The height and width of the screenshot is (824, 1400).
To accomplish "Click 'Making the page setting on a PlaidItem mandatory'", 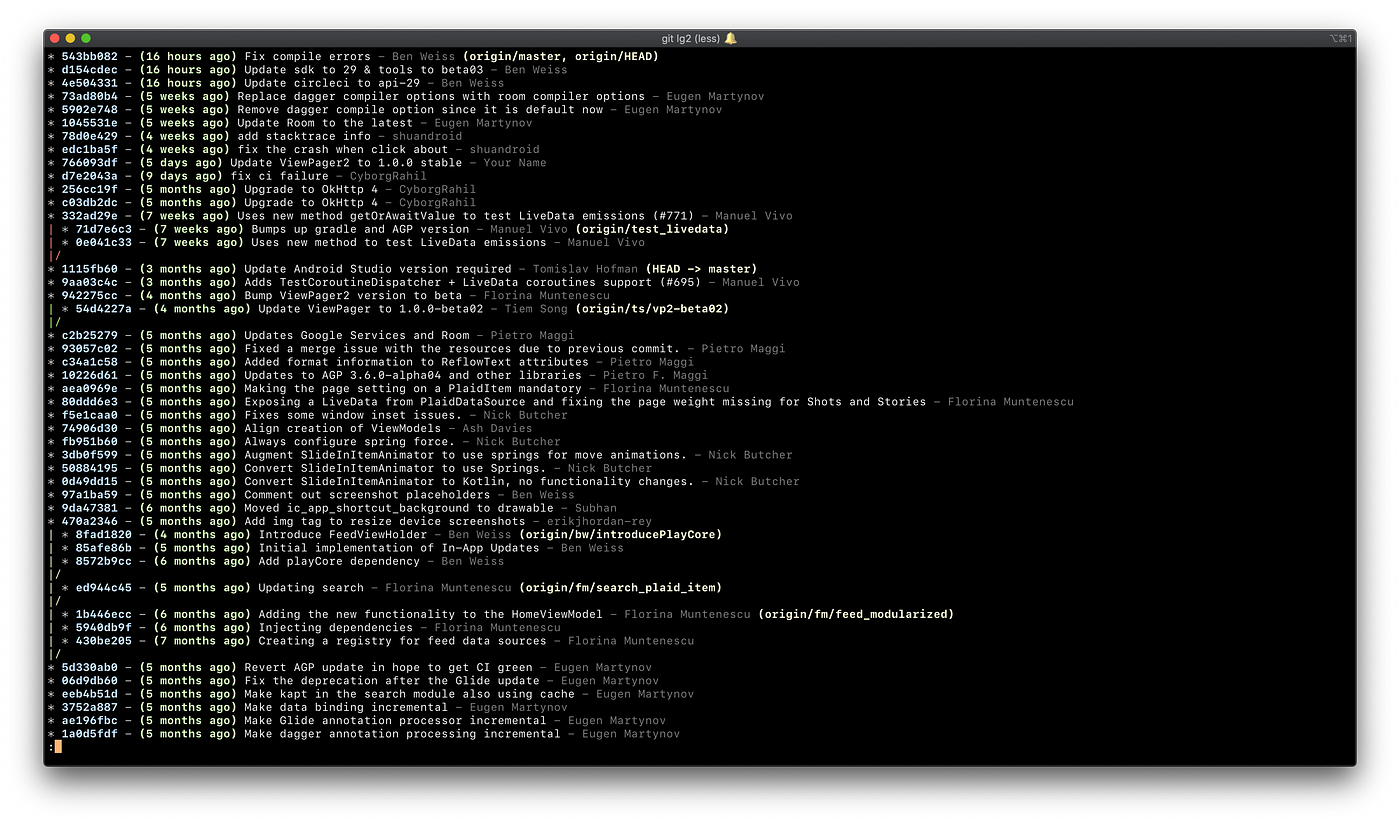I will pos(413,388).
